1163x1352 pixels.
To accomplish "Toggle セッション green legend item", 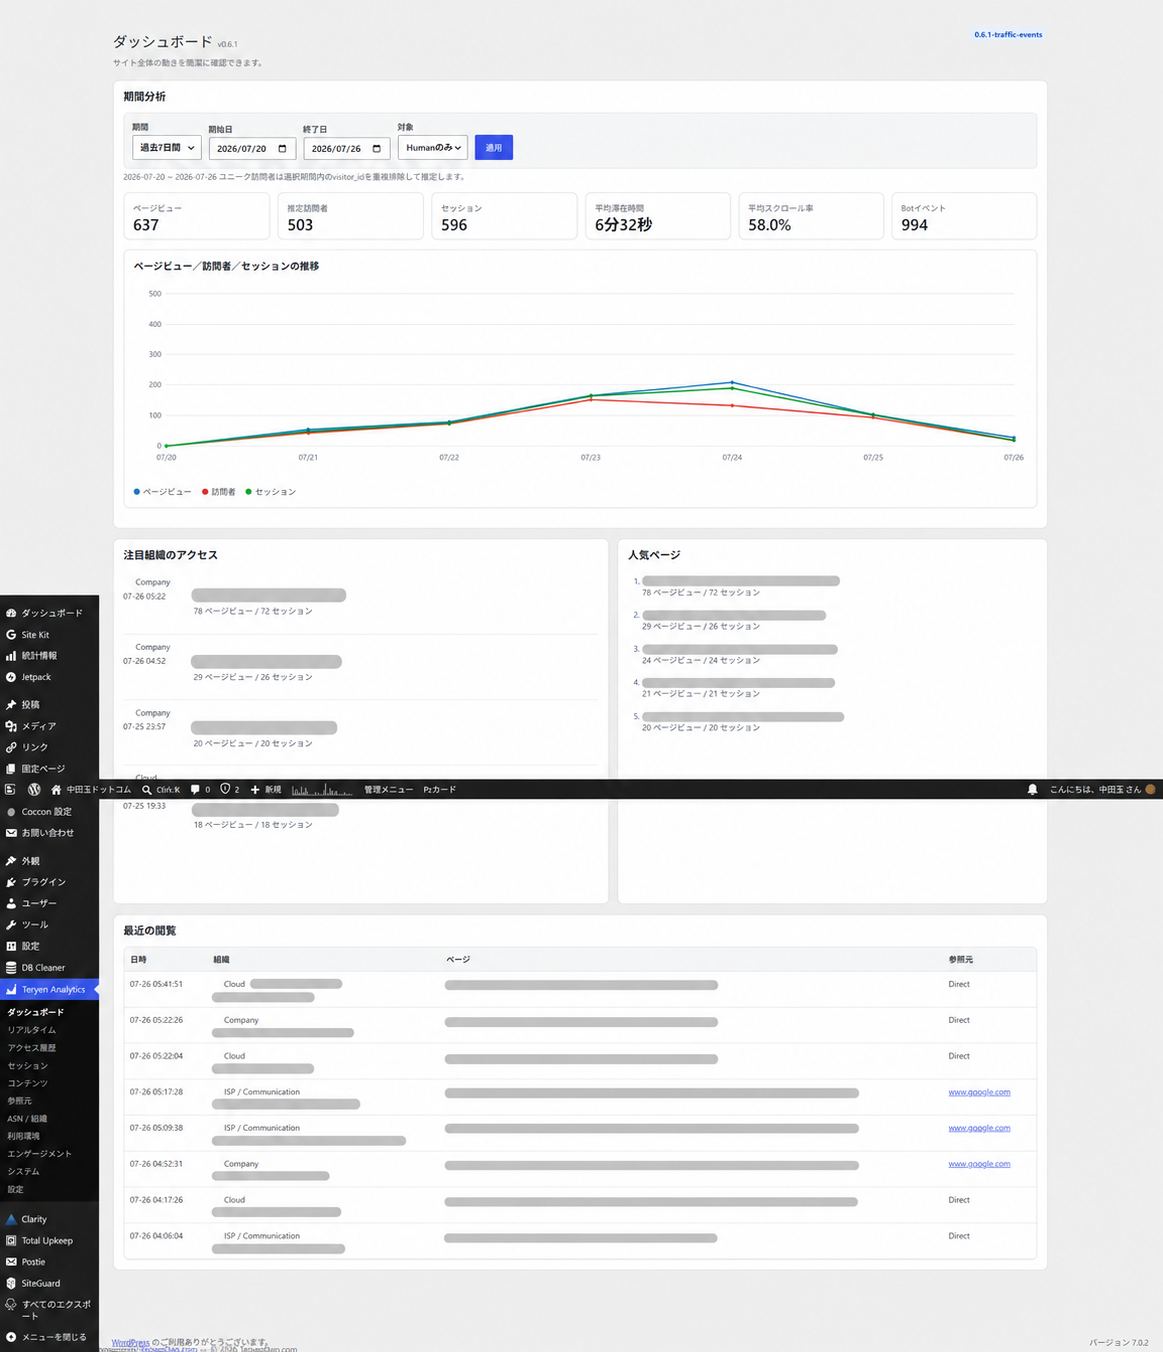I will click(x=271, y=492).
